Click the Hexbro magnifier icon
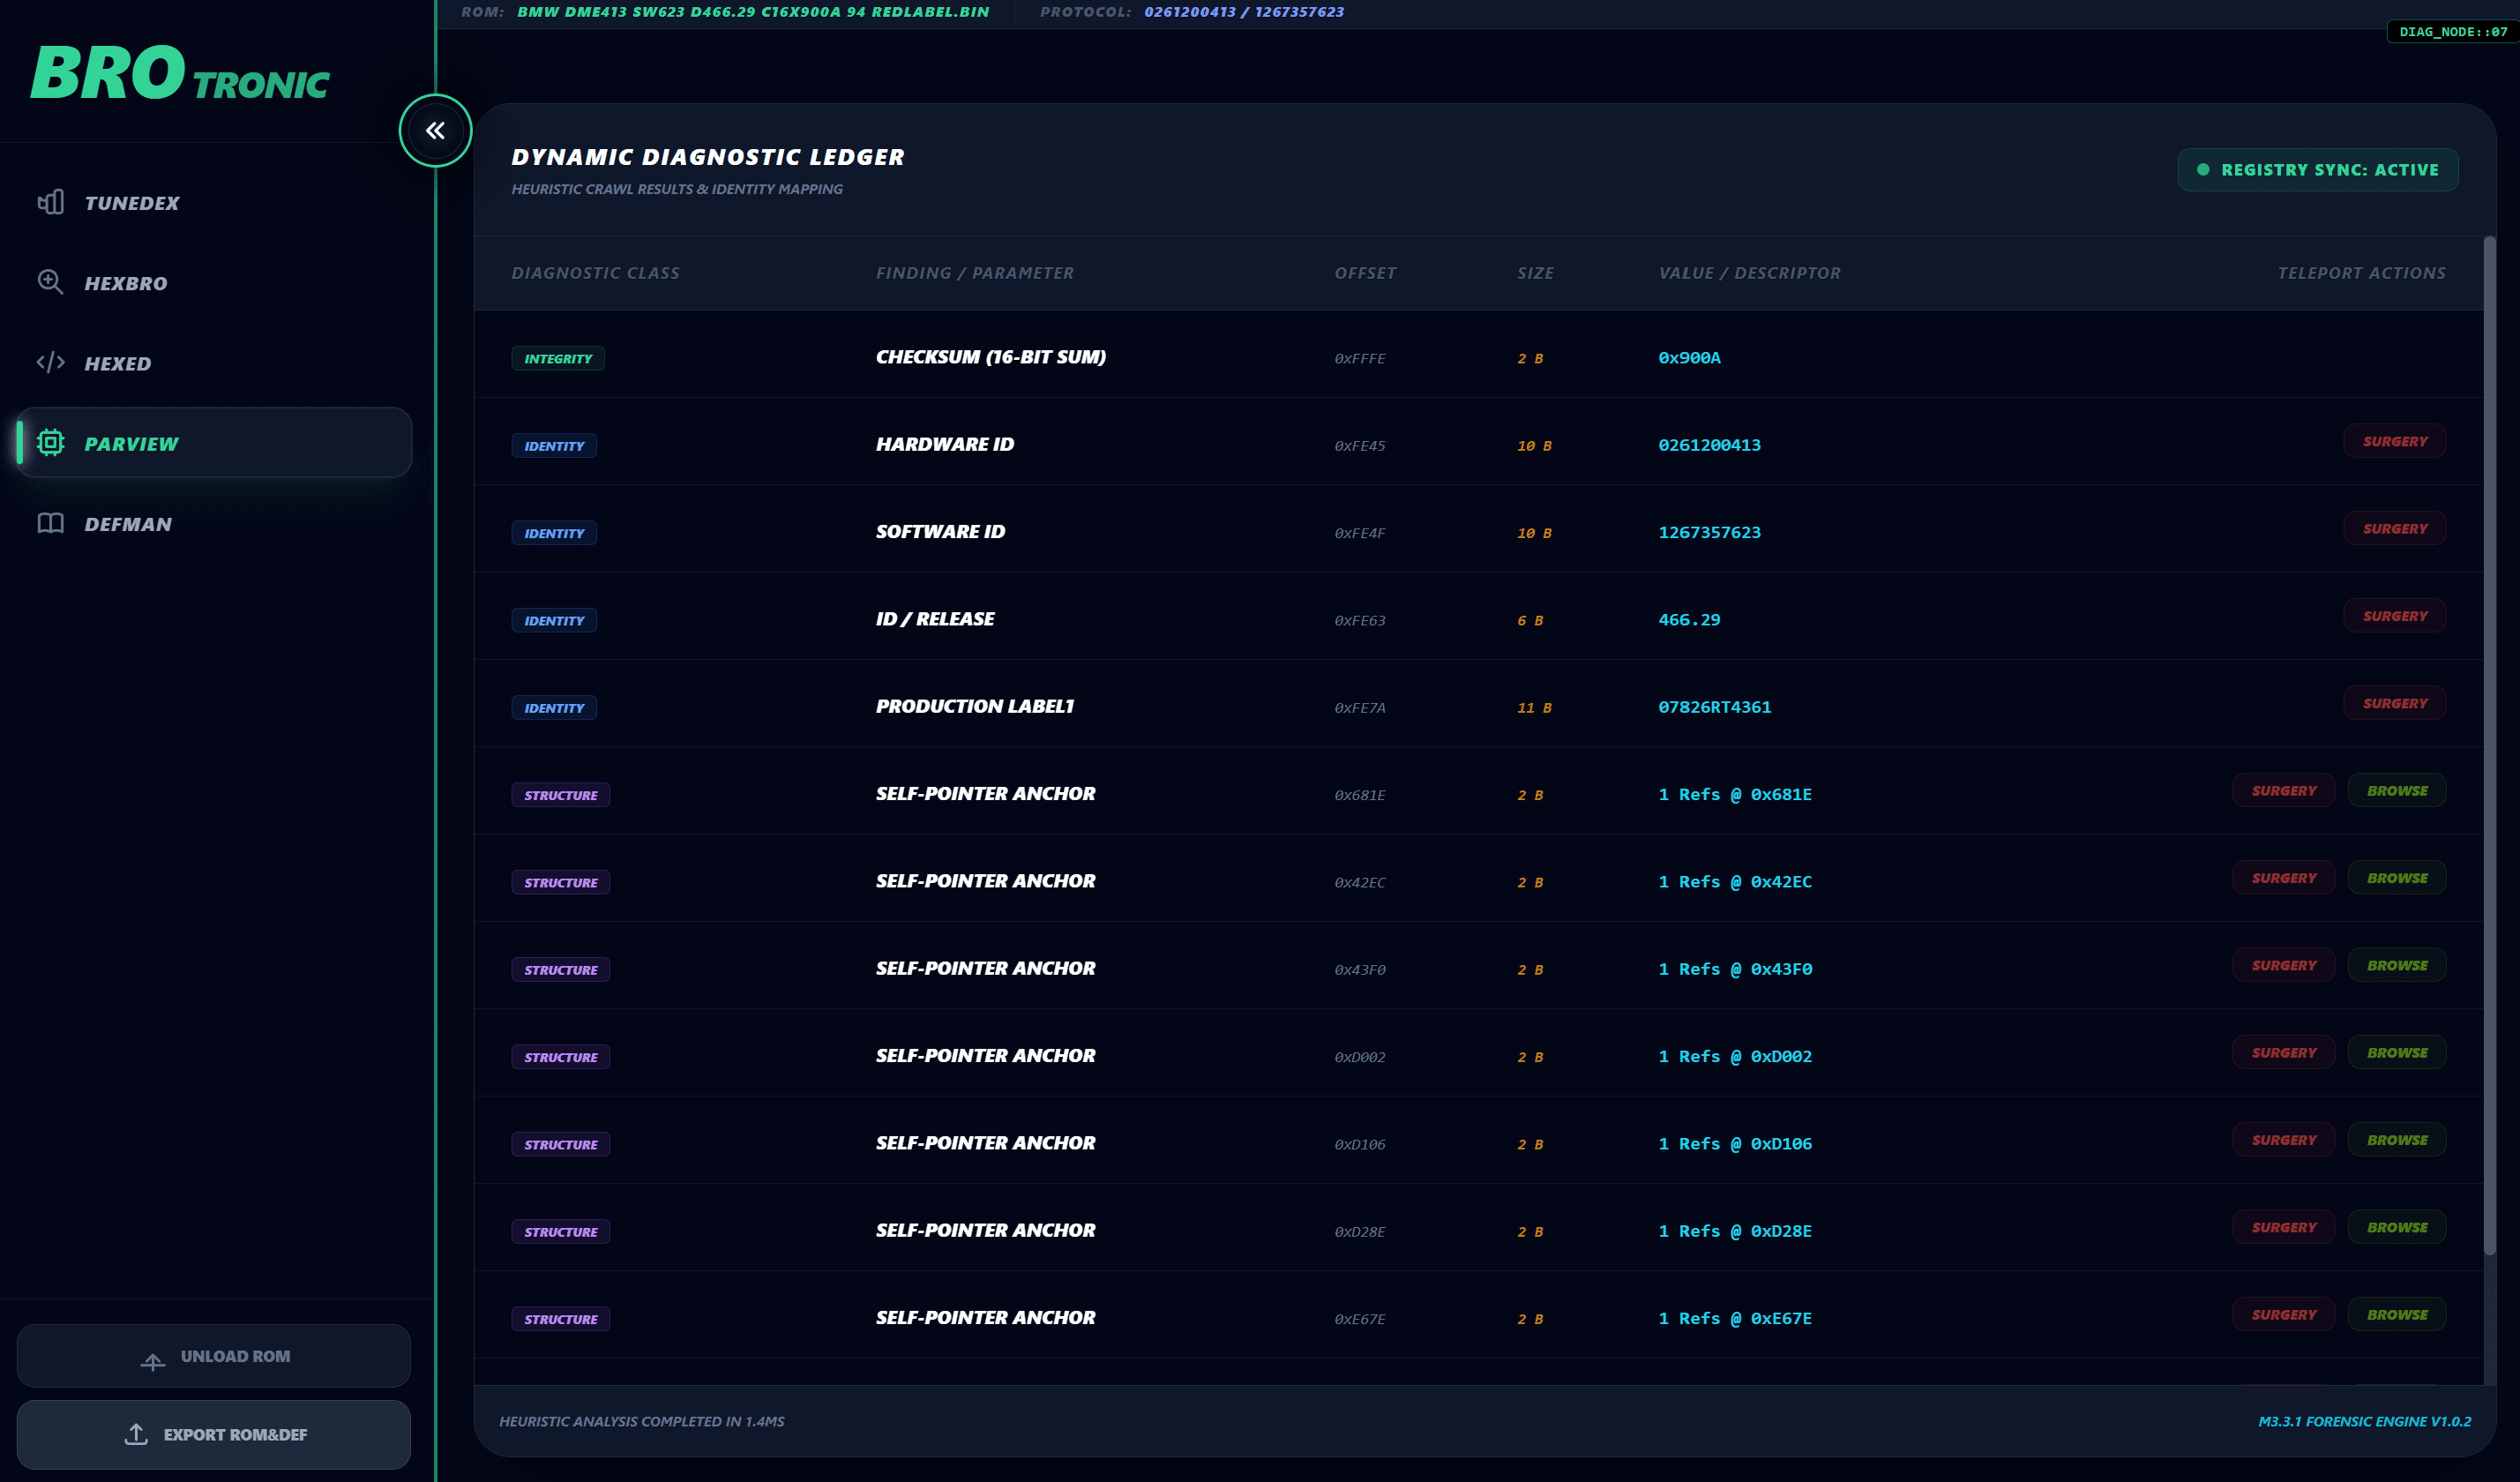 (x=50, y=283)
